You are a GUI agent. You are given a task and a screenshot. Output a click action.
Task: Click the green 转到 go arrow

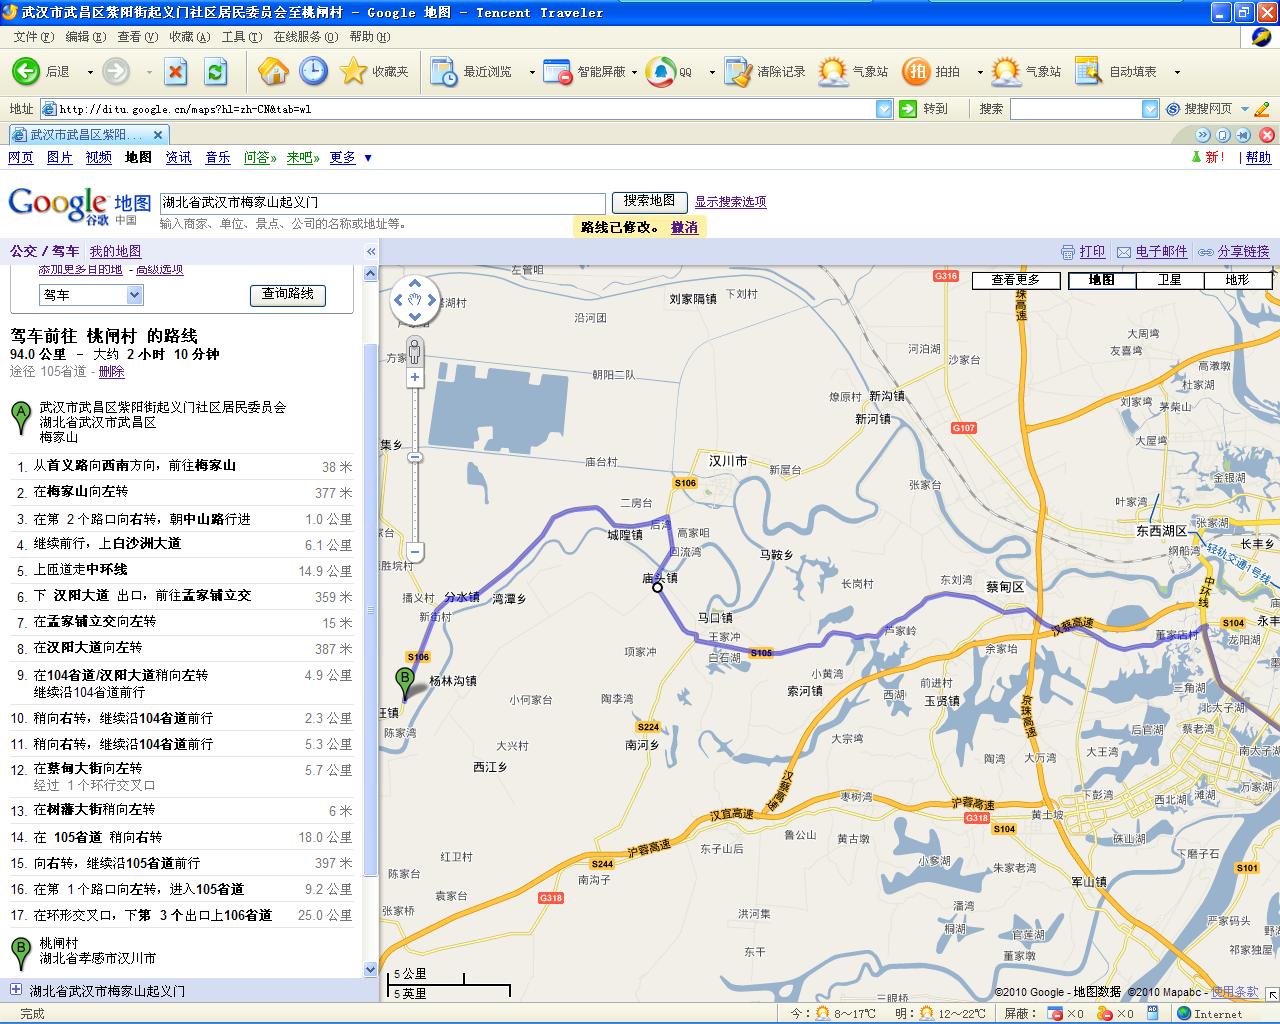[x=908, y=109]
